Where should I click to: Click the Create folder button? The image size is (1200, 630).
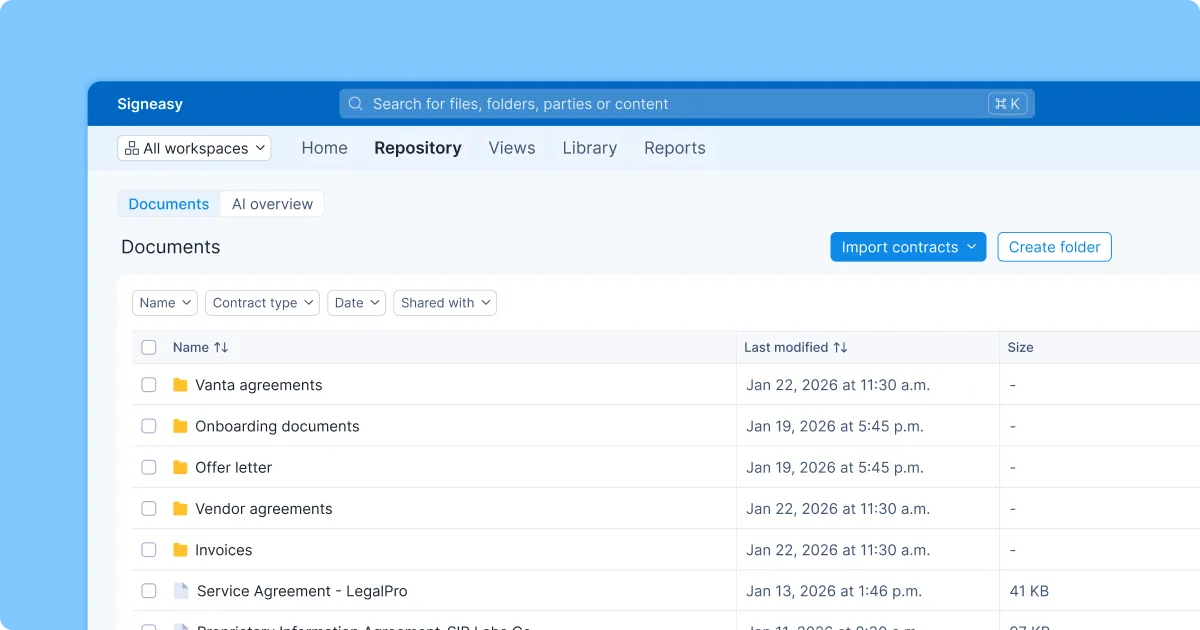(x=1054, y=247)
